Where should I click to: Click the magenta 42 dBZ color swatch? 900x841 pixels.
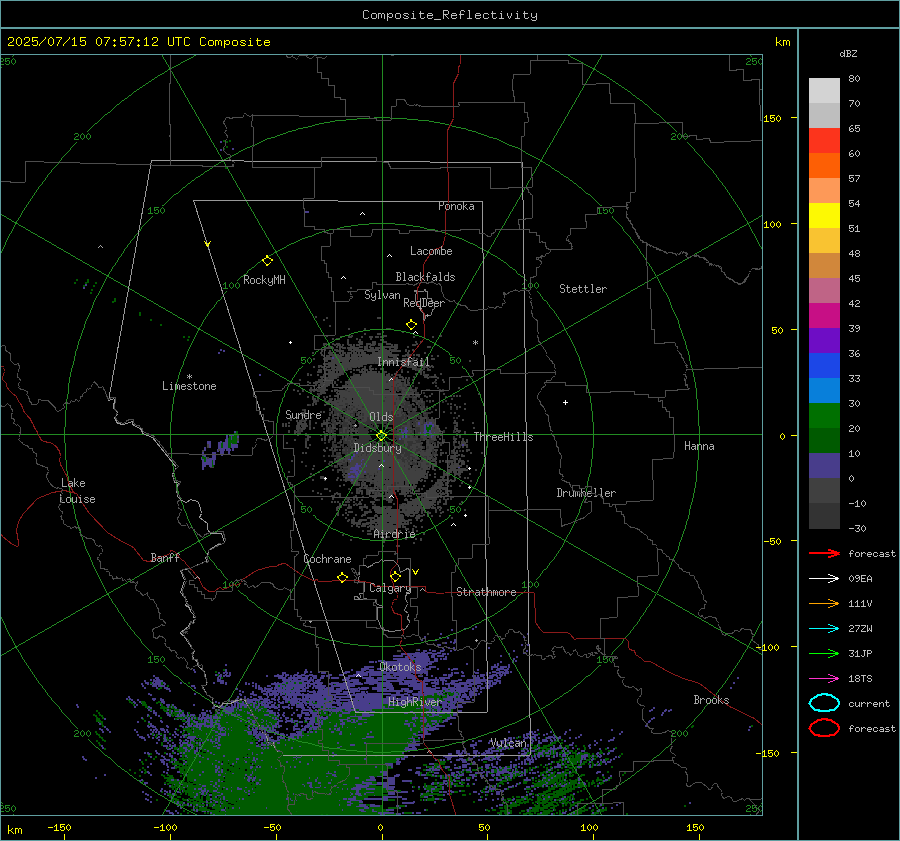(x=824, y=316)
